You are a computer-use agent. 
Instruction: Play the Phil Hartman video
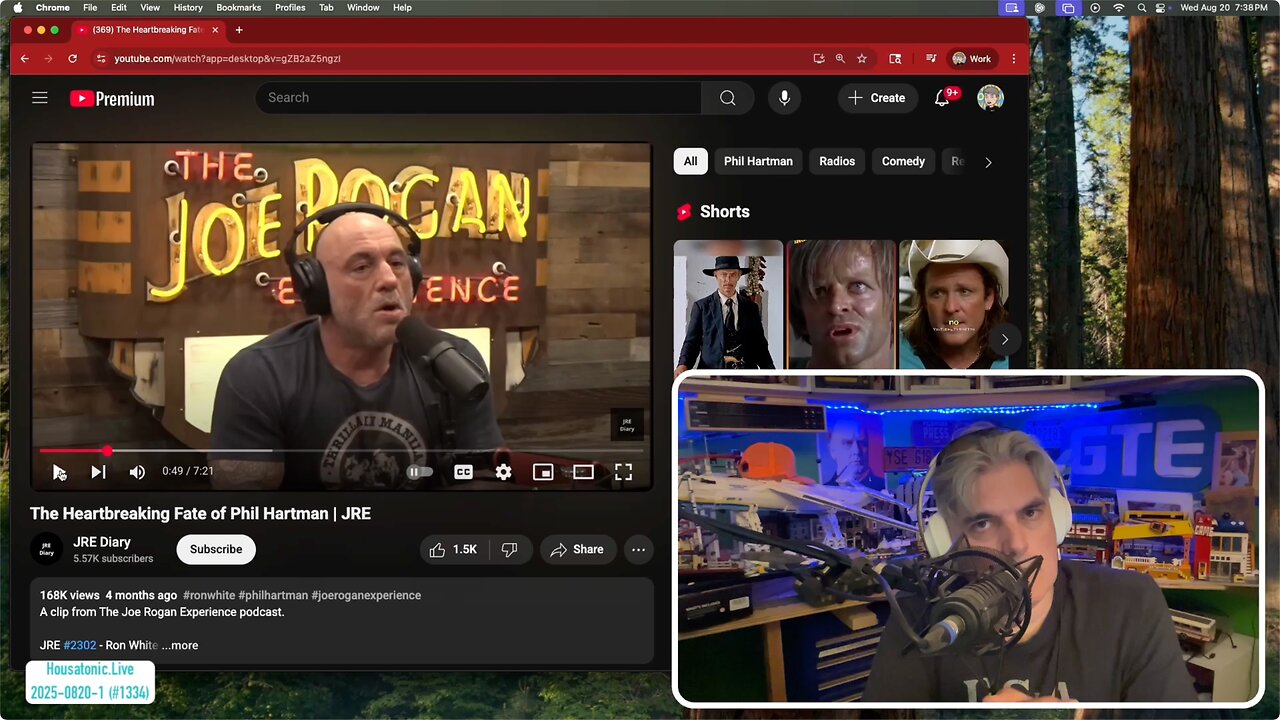59,472
